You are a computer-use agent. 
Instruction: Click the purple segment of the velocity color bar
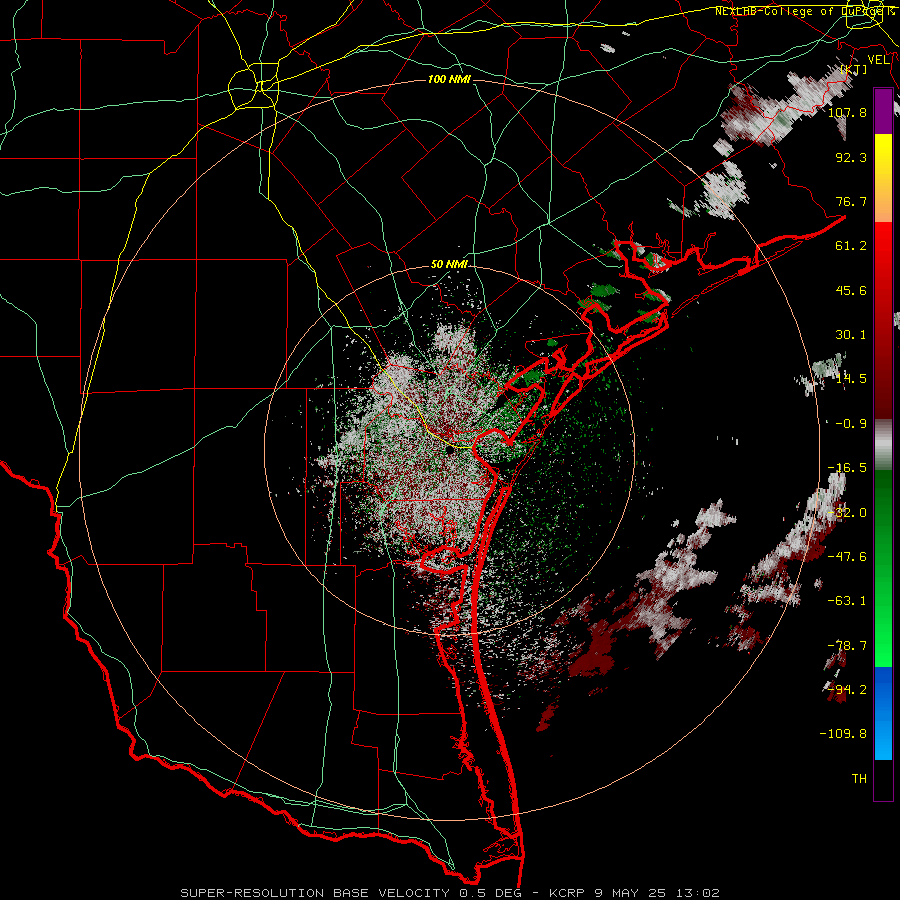tap(883, 112)
